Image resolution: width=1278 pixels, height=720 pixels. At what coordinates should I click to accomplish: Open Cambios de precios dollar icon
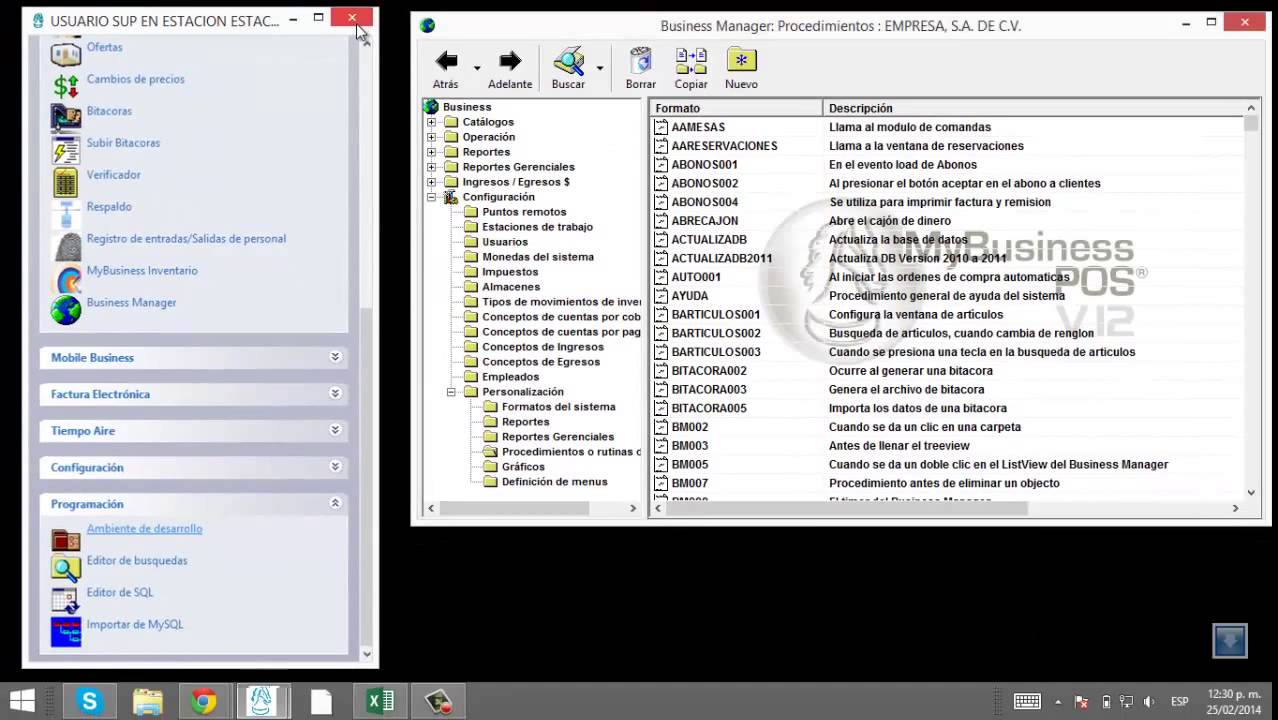click(x=66, y=86)
